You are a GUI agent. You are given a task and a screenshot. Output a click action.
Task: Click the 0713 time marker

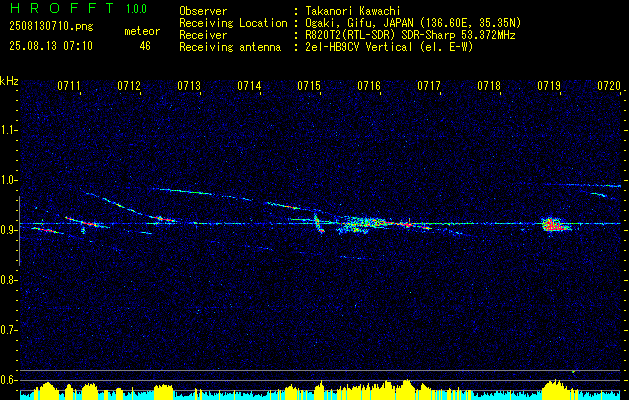tap(189, 85)
